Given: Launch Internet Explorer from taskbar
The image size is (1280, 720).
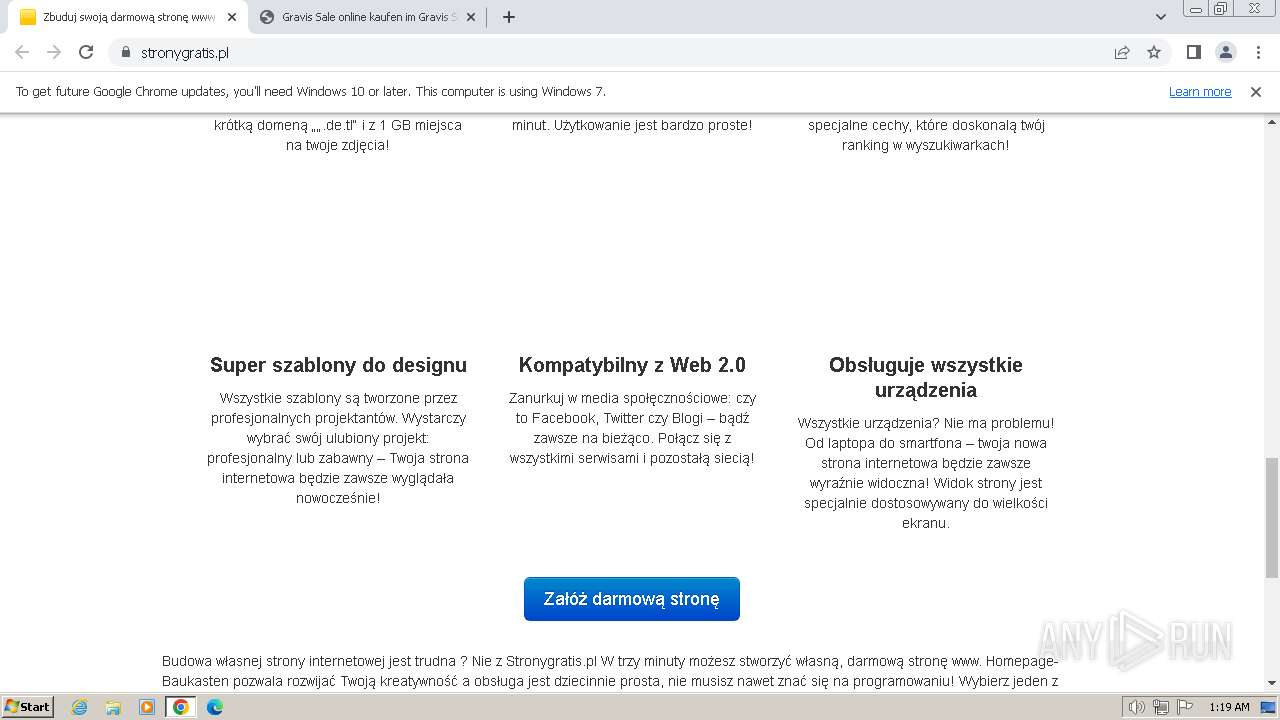Looking at the screenshot, I should click(x=80, y=707).
